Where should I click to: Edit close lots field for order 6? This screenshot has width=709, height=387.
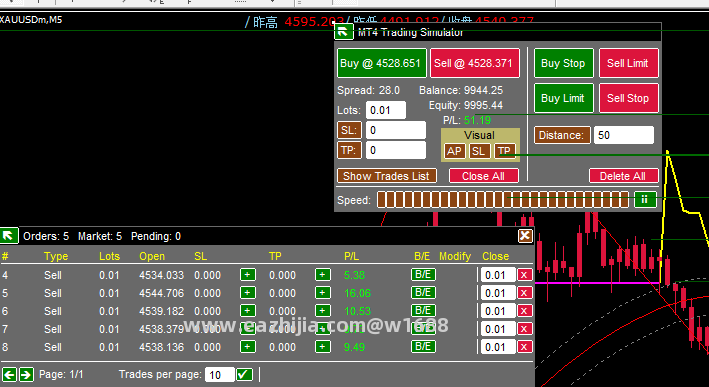click(498, 311)
